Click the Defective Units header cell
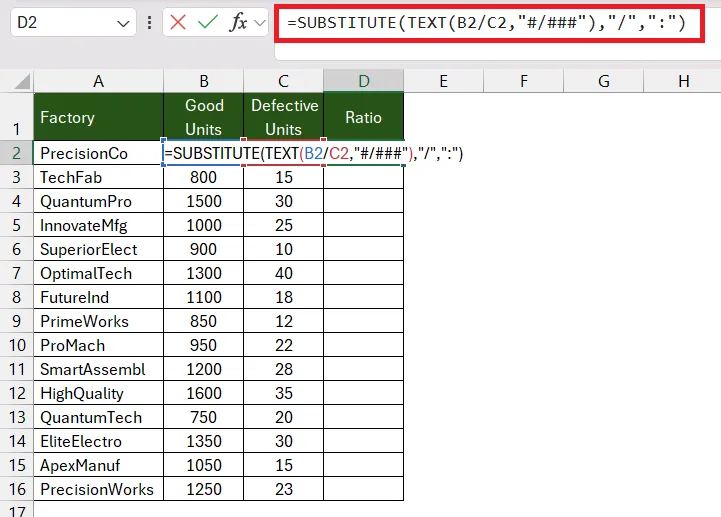 click(284, 117)
